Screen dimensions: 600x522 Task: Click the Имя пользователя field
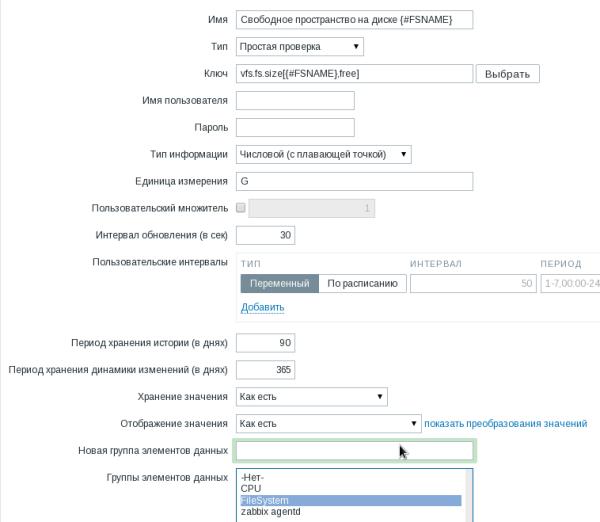point(295,100)
